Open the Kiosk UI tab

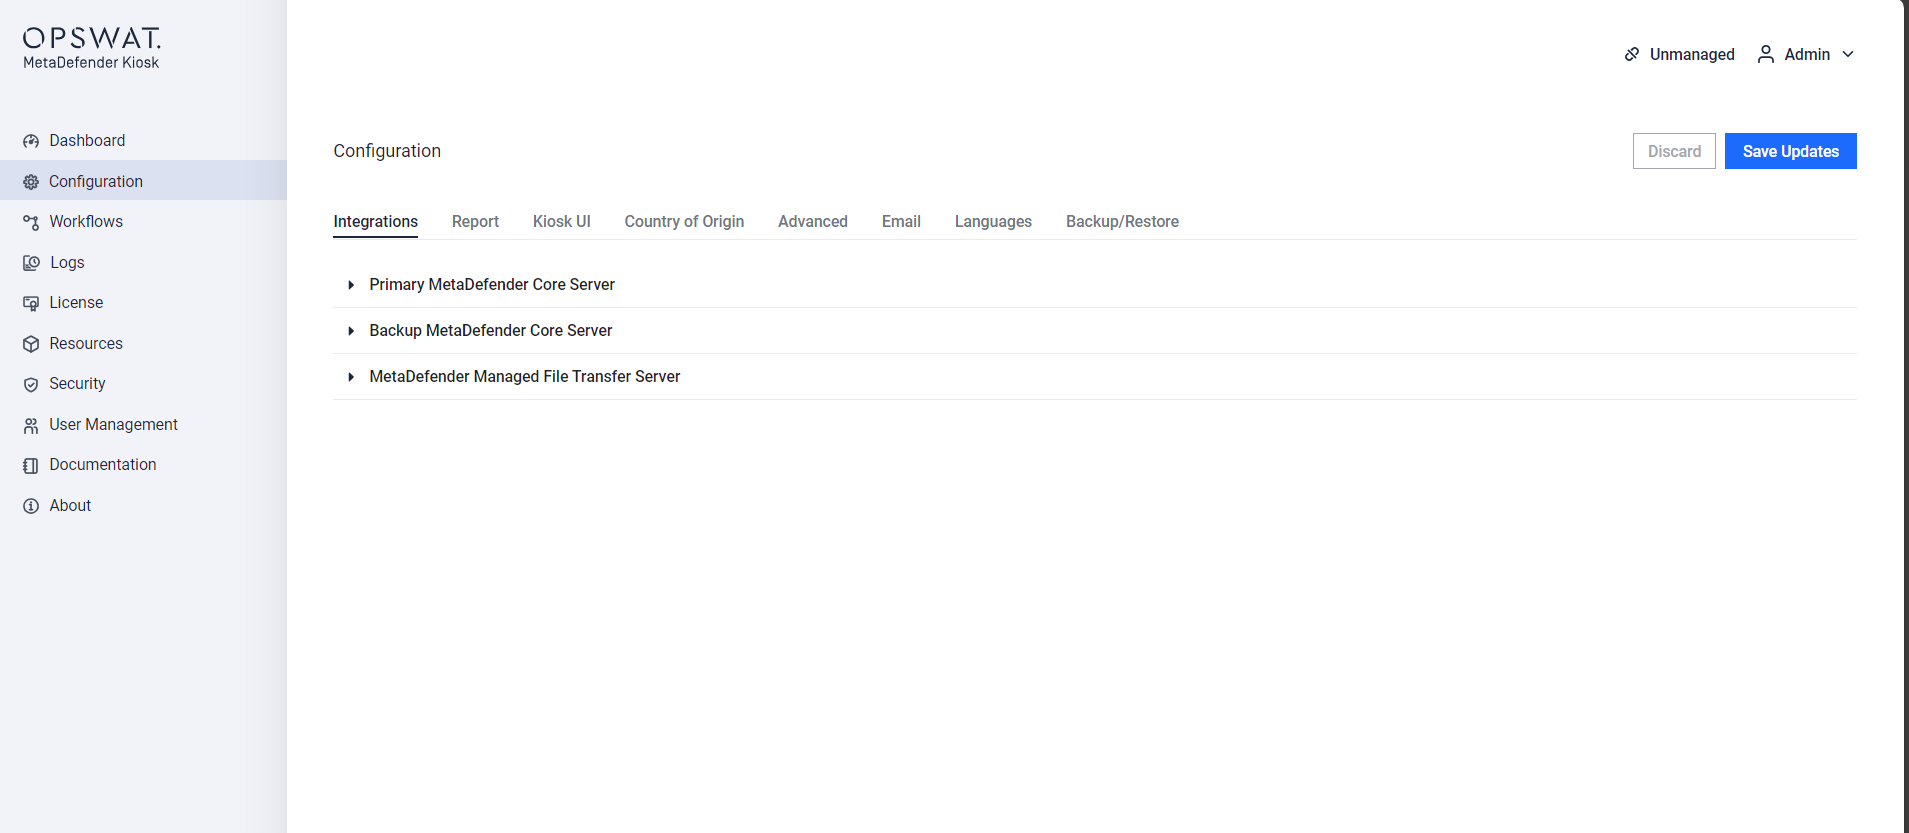(561, 222)
